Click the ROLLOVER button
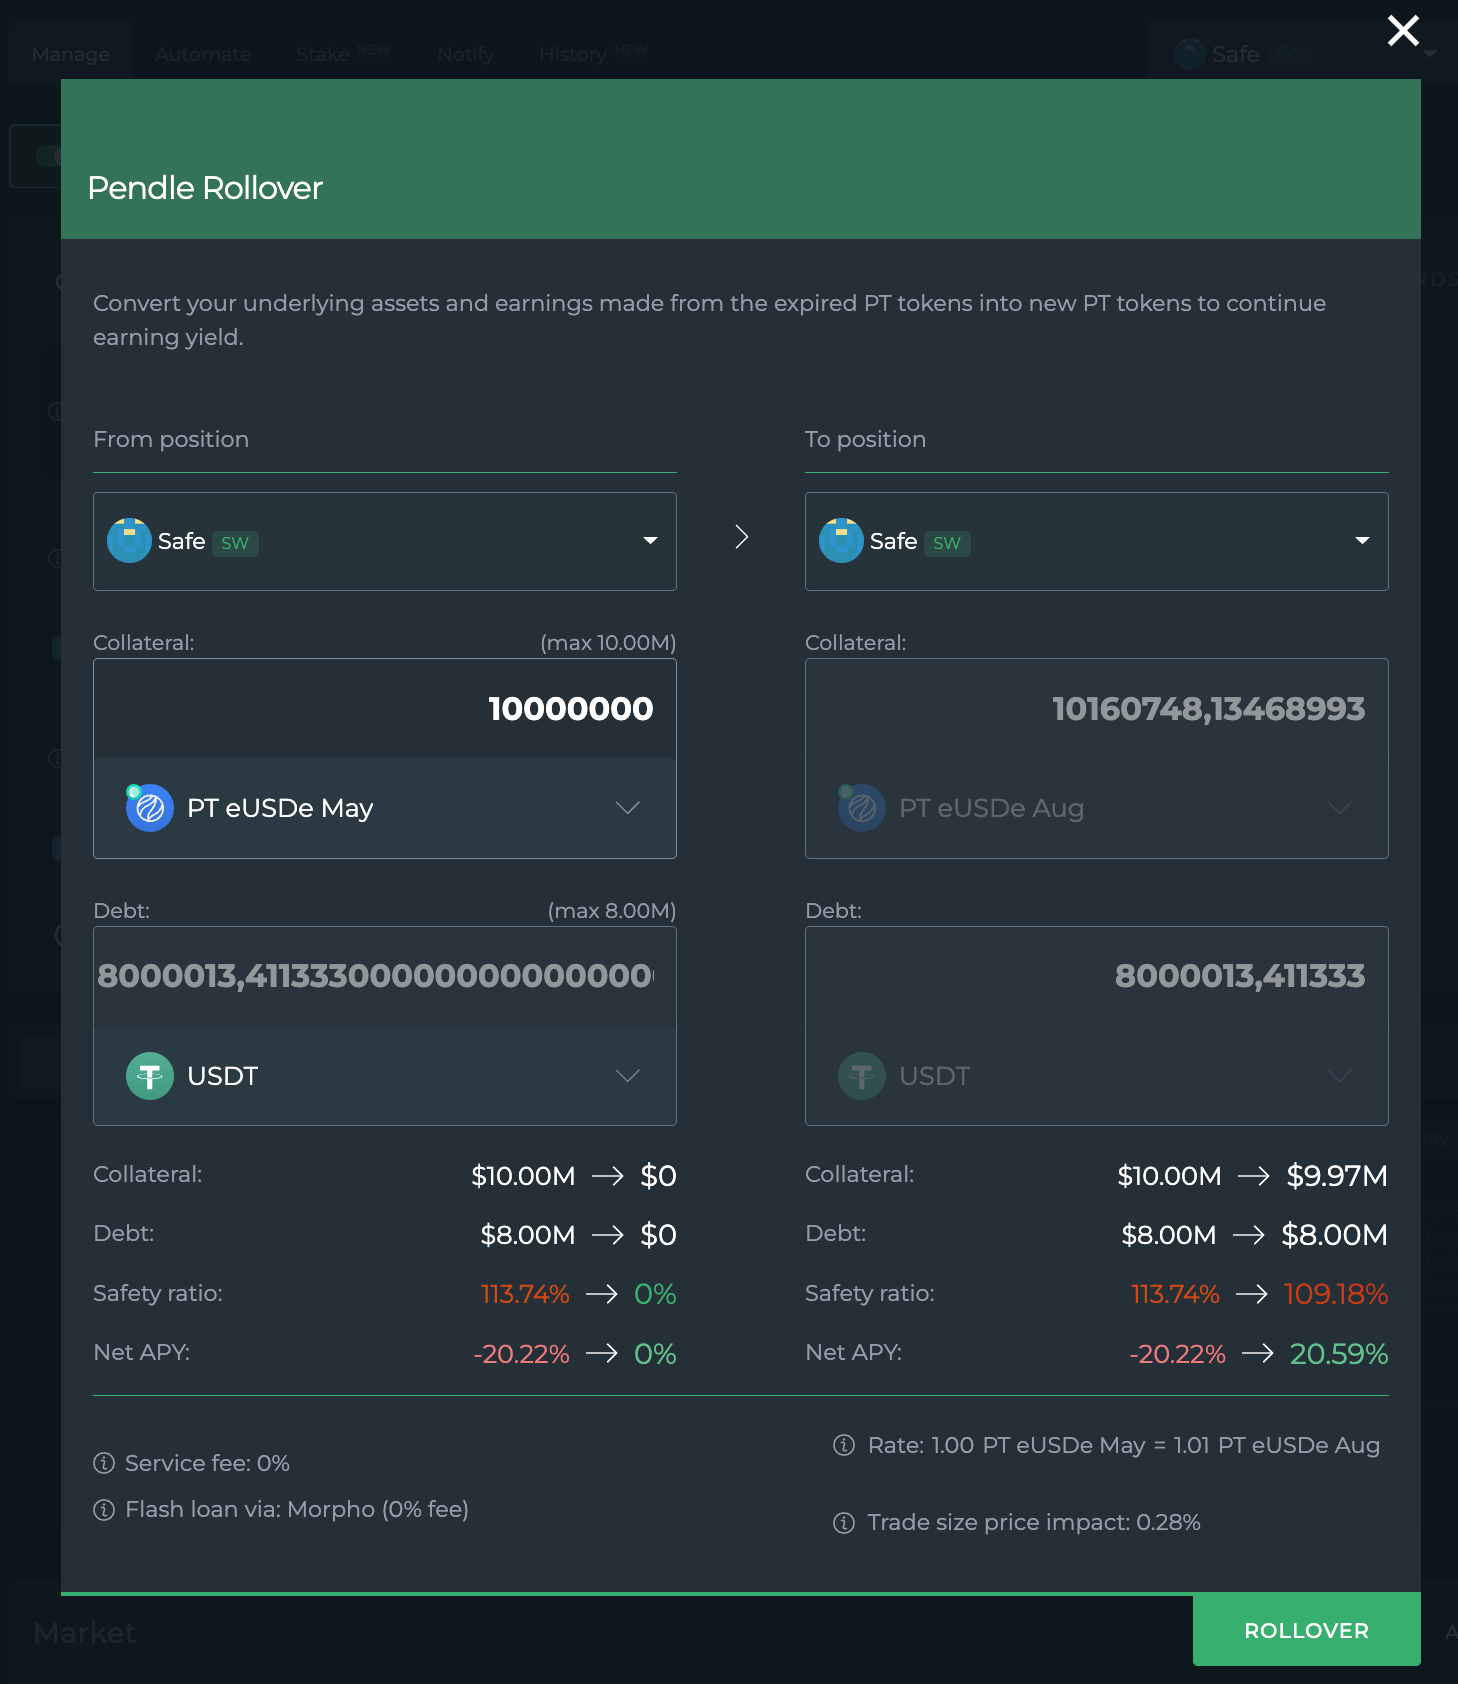The image size is (1458, 1684). pyautogui.click(x=1306, y=1630)
